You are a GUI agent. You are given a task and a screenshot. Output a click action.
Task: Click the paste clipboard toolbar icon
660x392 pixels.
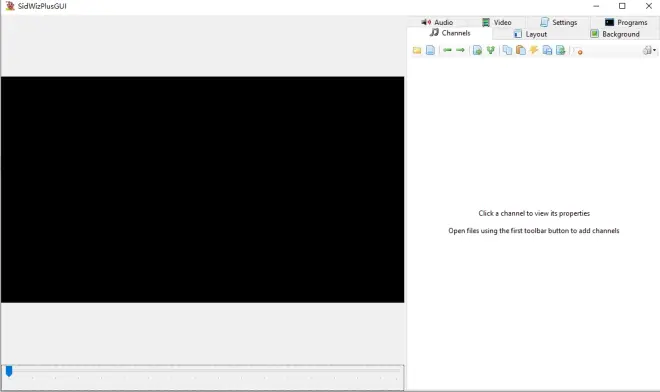(x=521, y=50)
